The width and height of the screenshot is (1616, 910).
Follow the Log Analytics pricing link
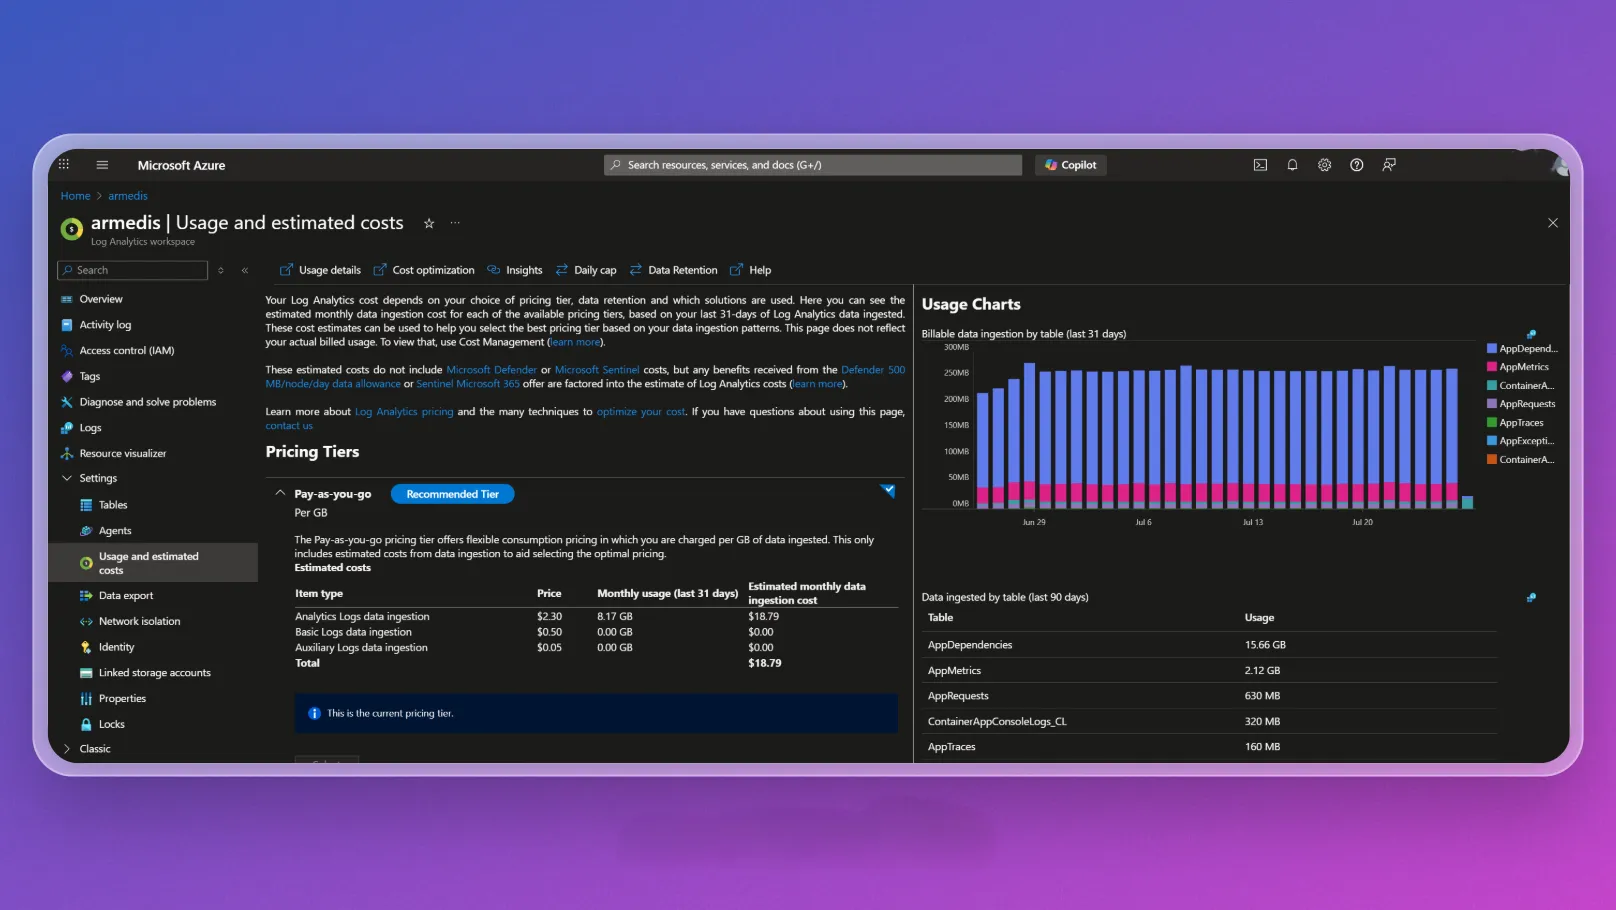(x=404, y=412)
